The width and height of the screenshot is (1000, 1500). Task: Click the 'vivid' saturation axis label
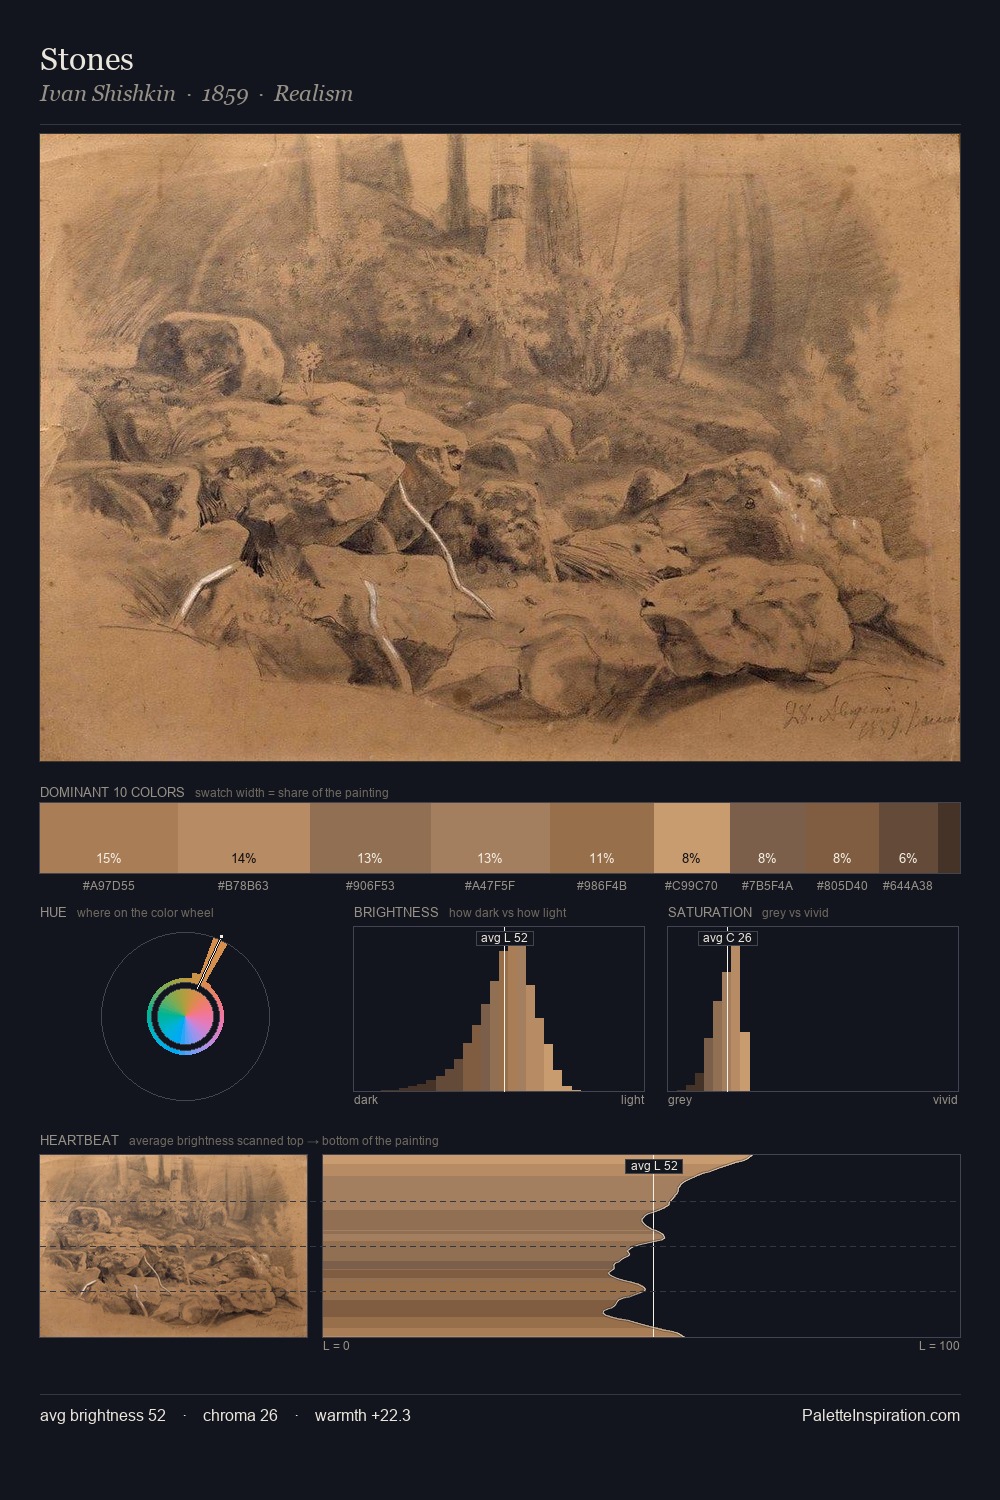pos(945,1100)
